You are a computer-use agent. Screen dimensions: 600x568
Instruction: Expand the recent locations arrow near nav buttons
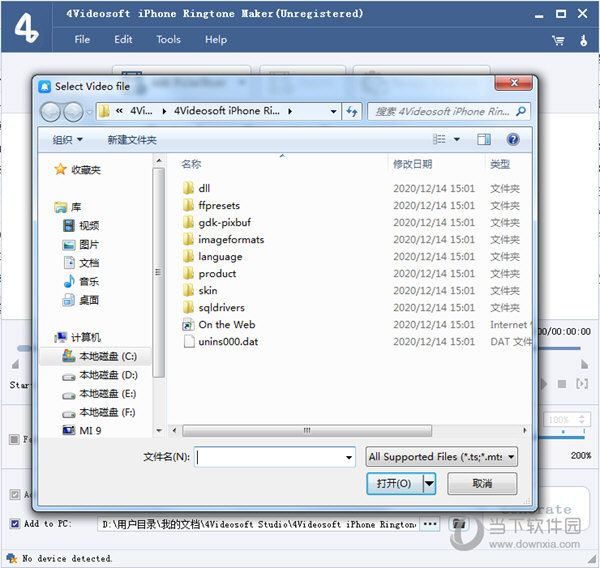(89, 112)
